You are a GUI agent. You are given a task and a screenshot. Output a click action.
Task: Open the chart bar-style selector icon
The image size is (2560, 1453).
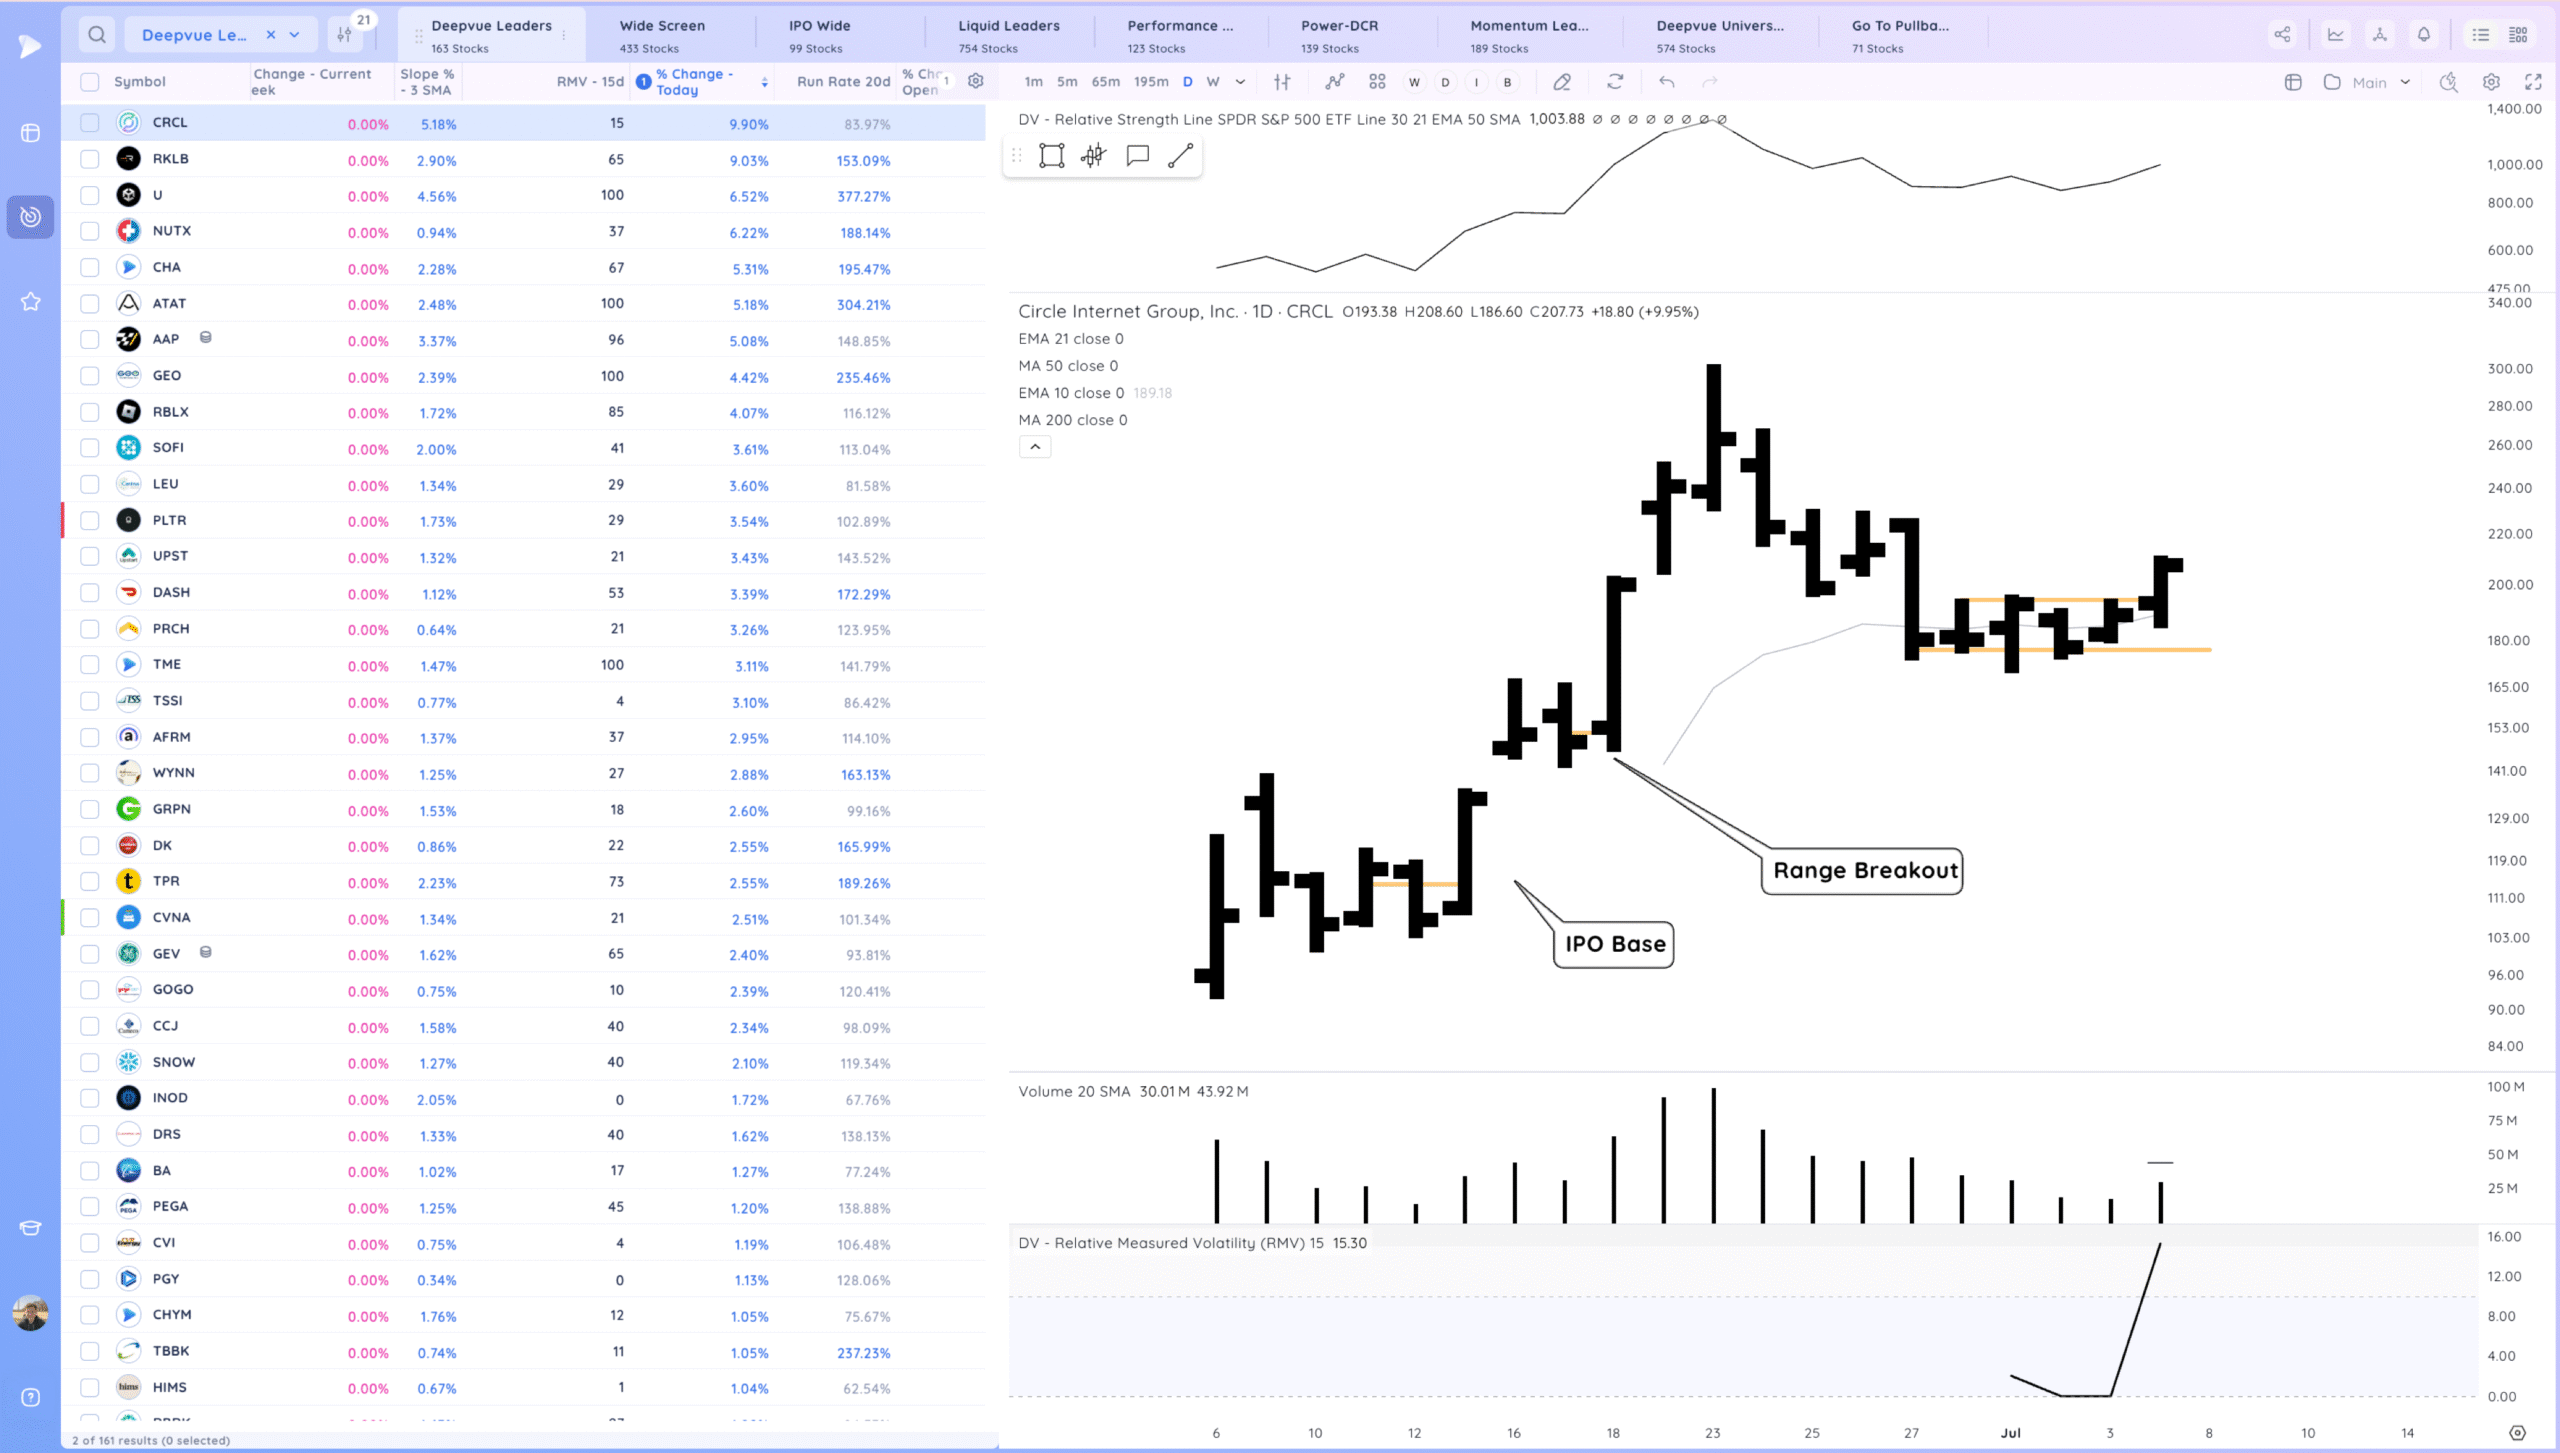pyautogui.click(x=1282, y=82)
